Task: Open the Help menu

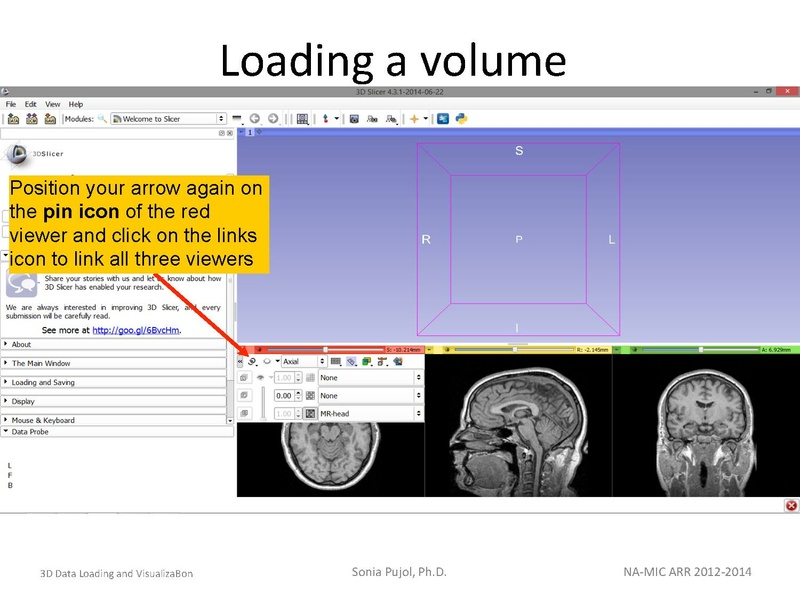Action: click(x=76, y=104)
